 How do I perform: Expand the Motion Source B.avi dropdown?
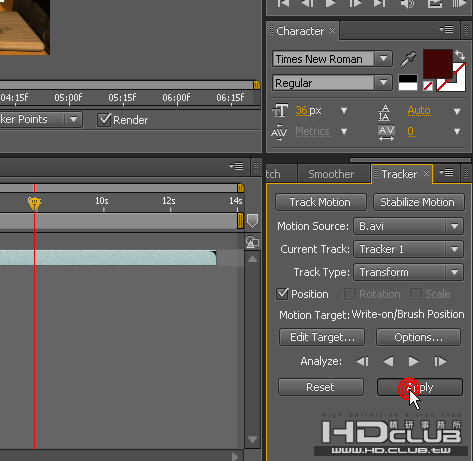click(454, 226)
